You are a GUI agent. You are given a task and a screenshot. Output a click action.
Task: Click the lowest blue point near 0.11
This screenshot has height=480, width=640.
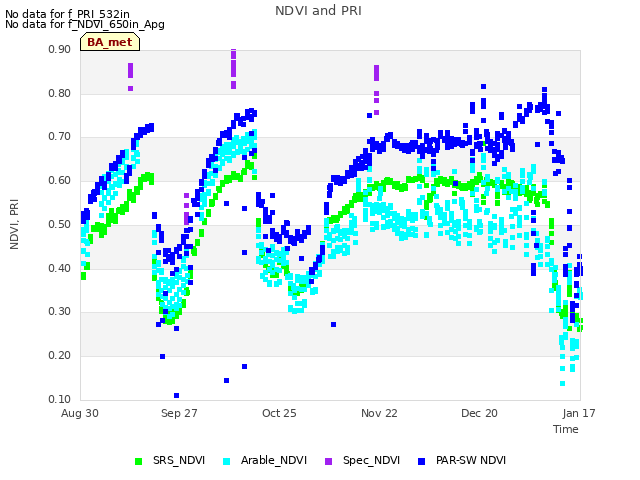click(x=176, y=396)
